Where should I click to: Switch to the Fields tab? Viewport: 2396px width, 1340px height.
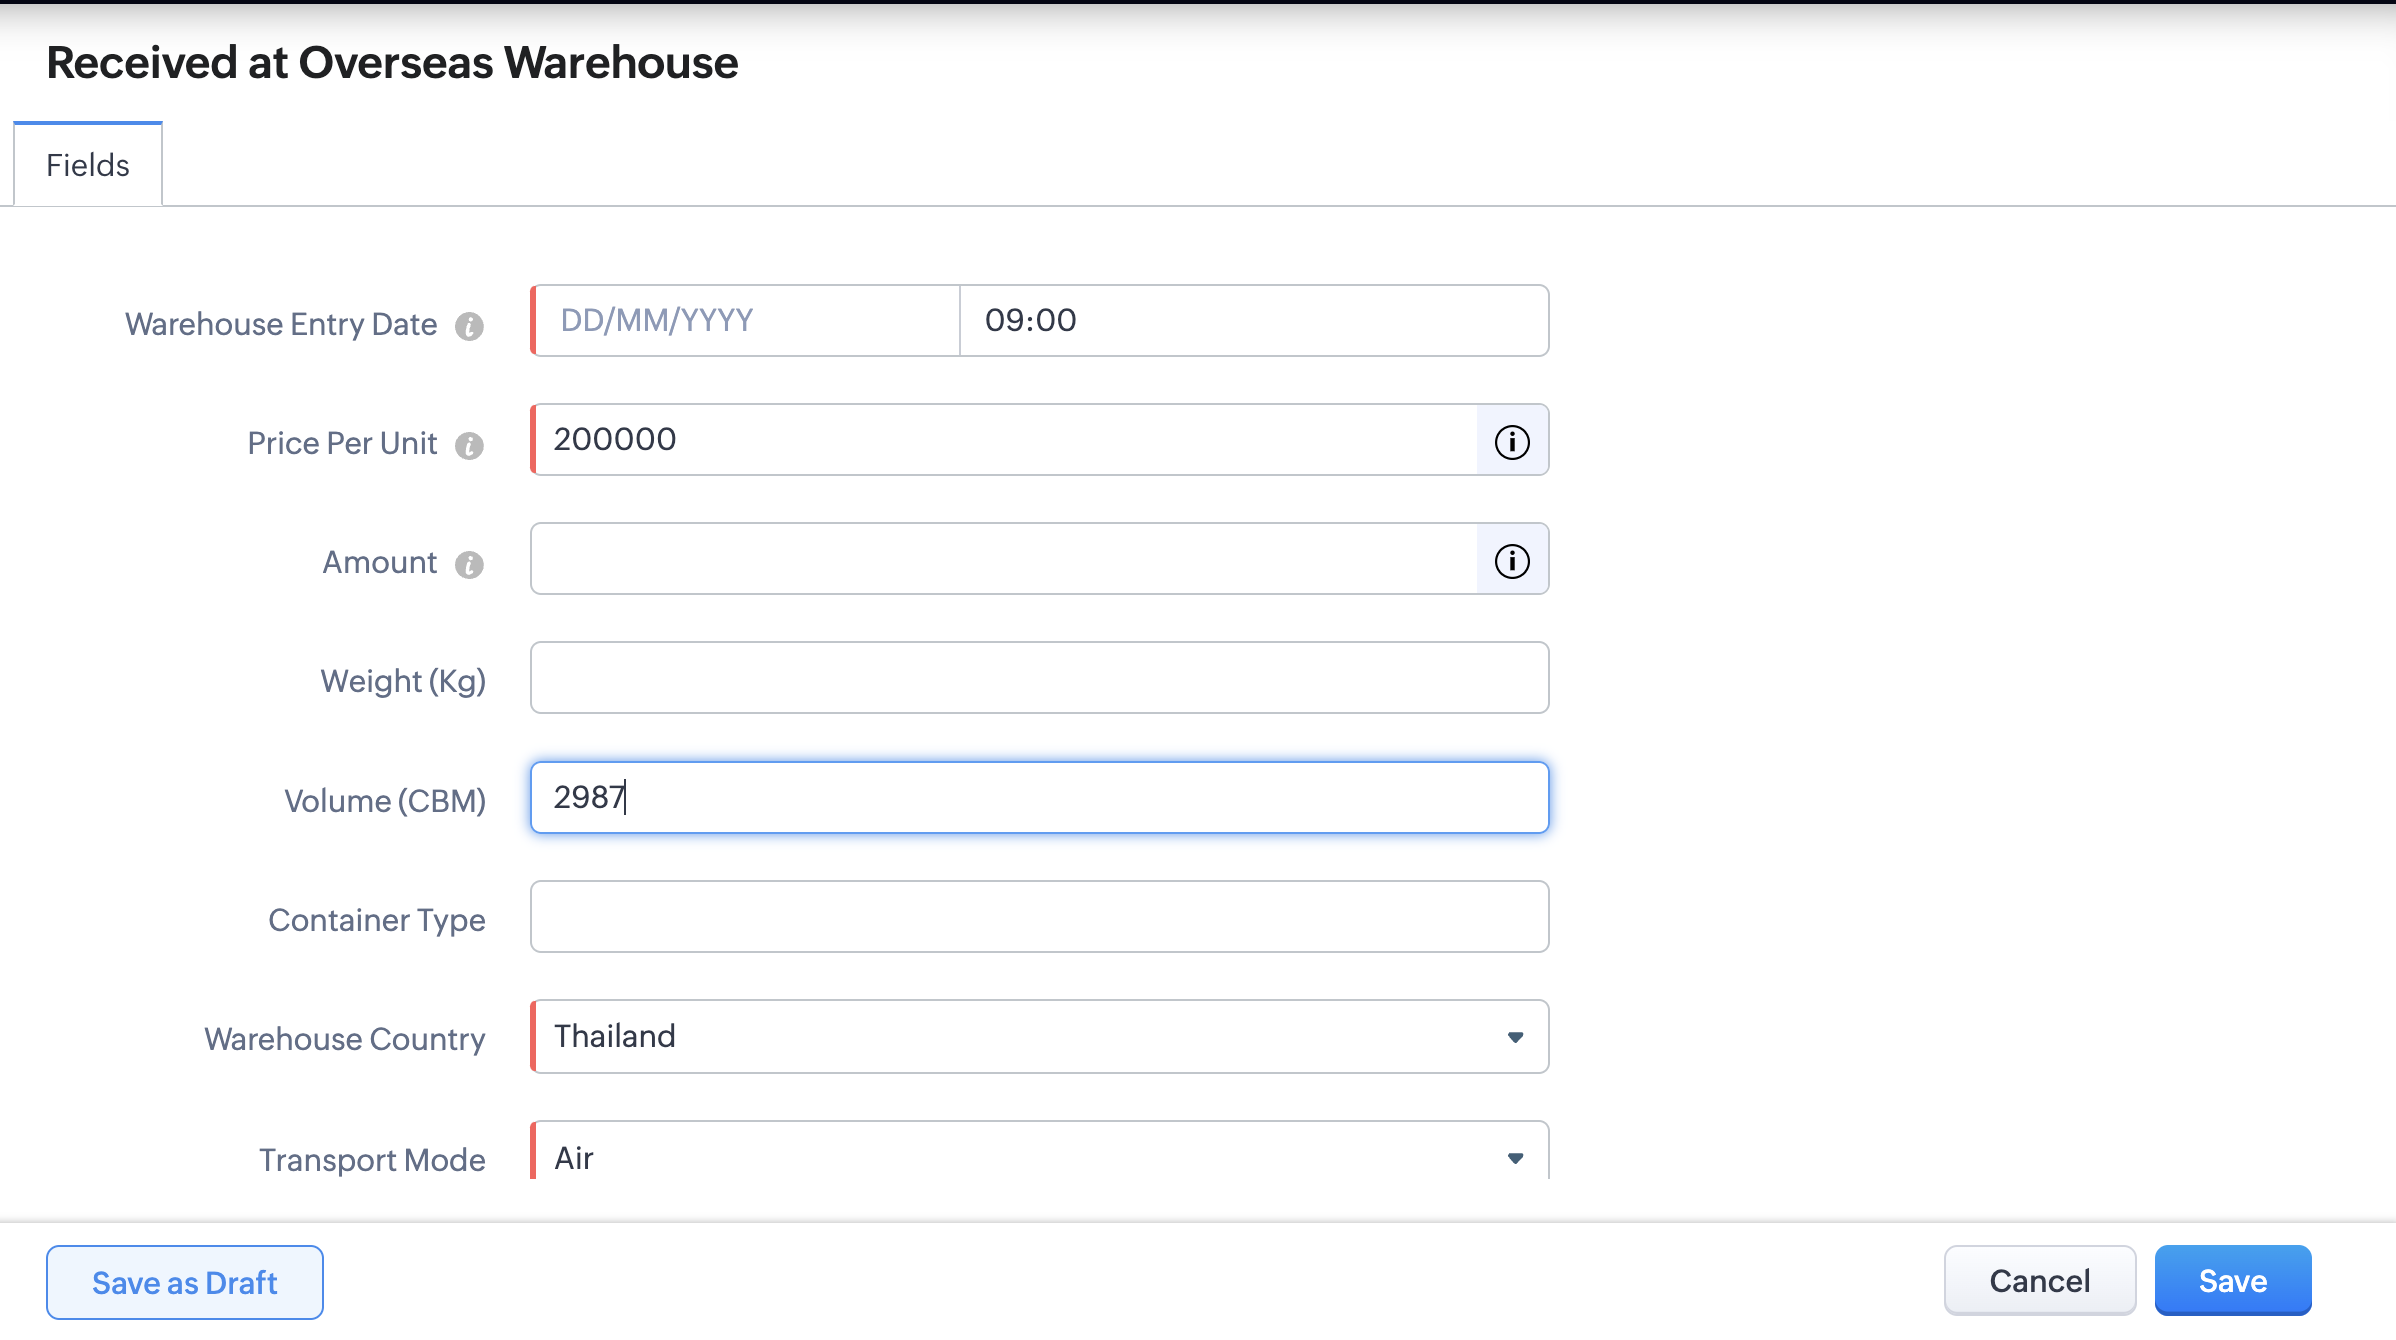pyautogui.click(x=88, y=165)
